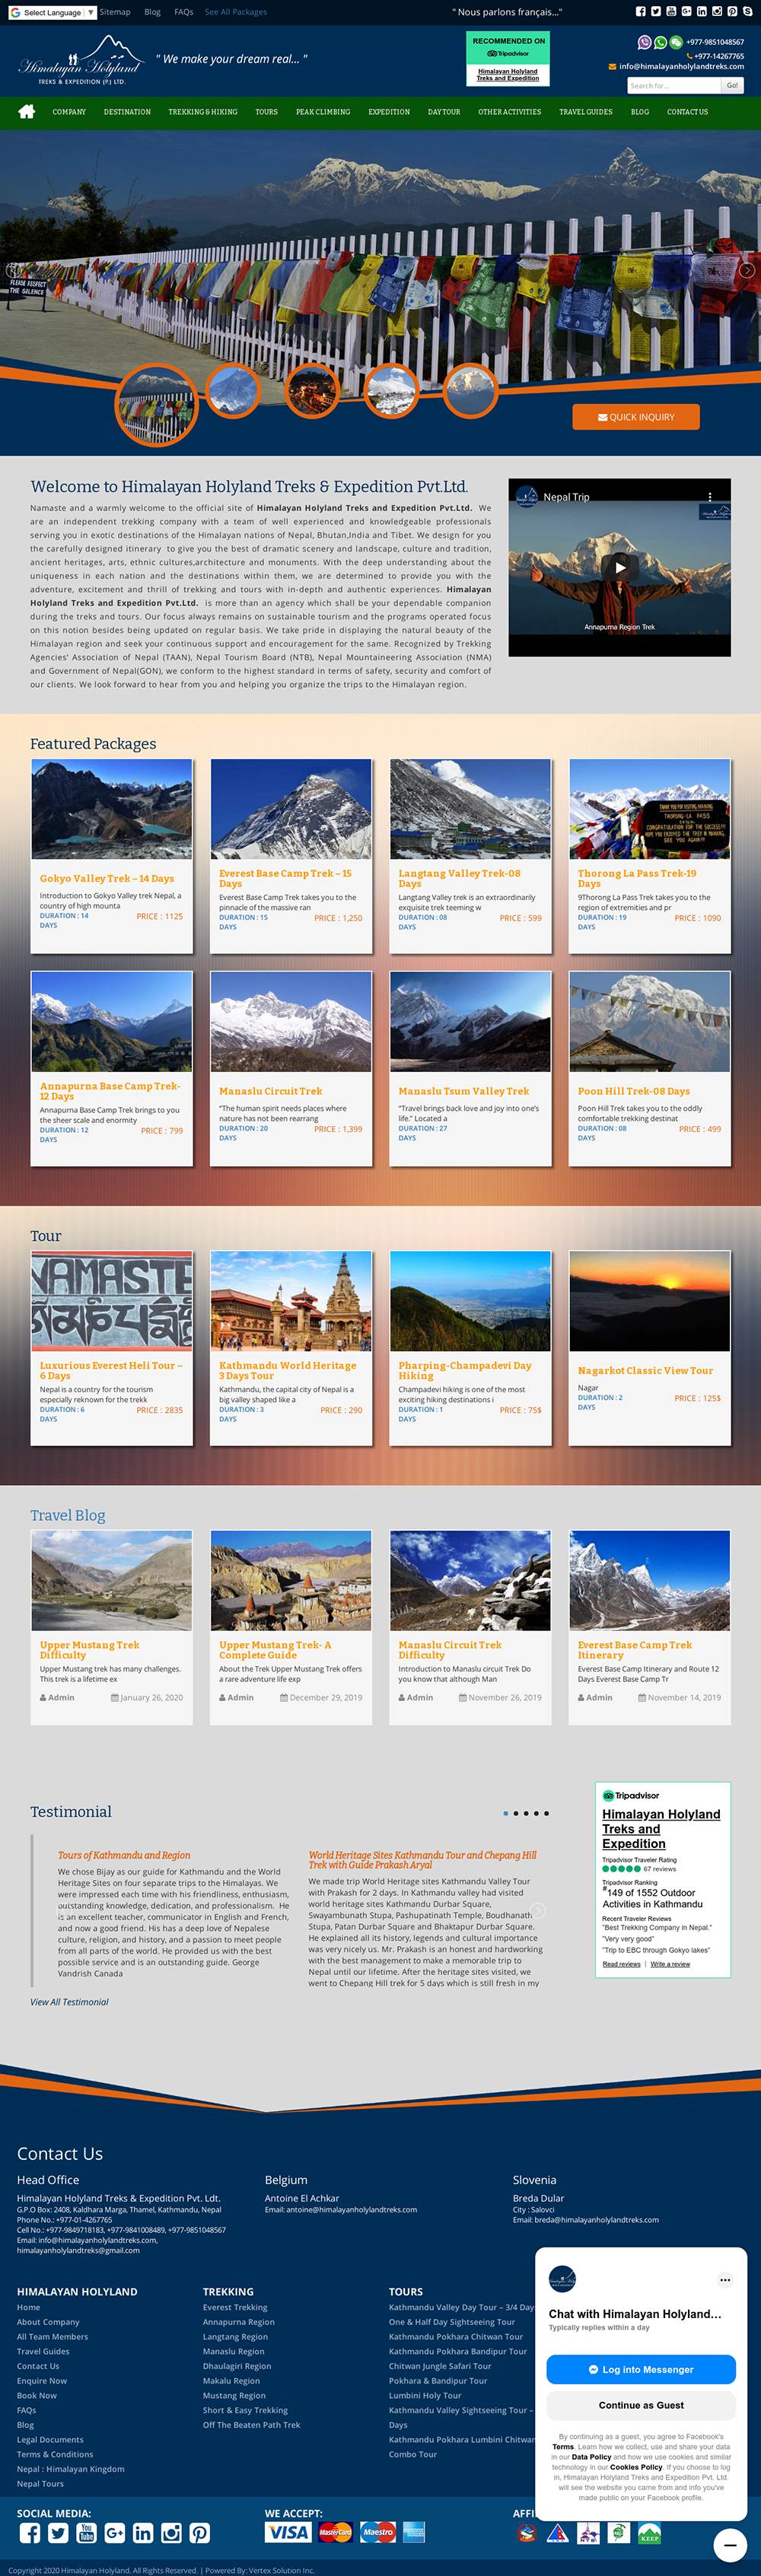Select the first testimonial pagination dot
The width and height of the screenshot is (761, 2576).
pos(506,1813)
